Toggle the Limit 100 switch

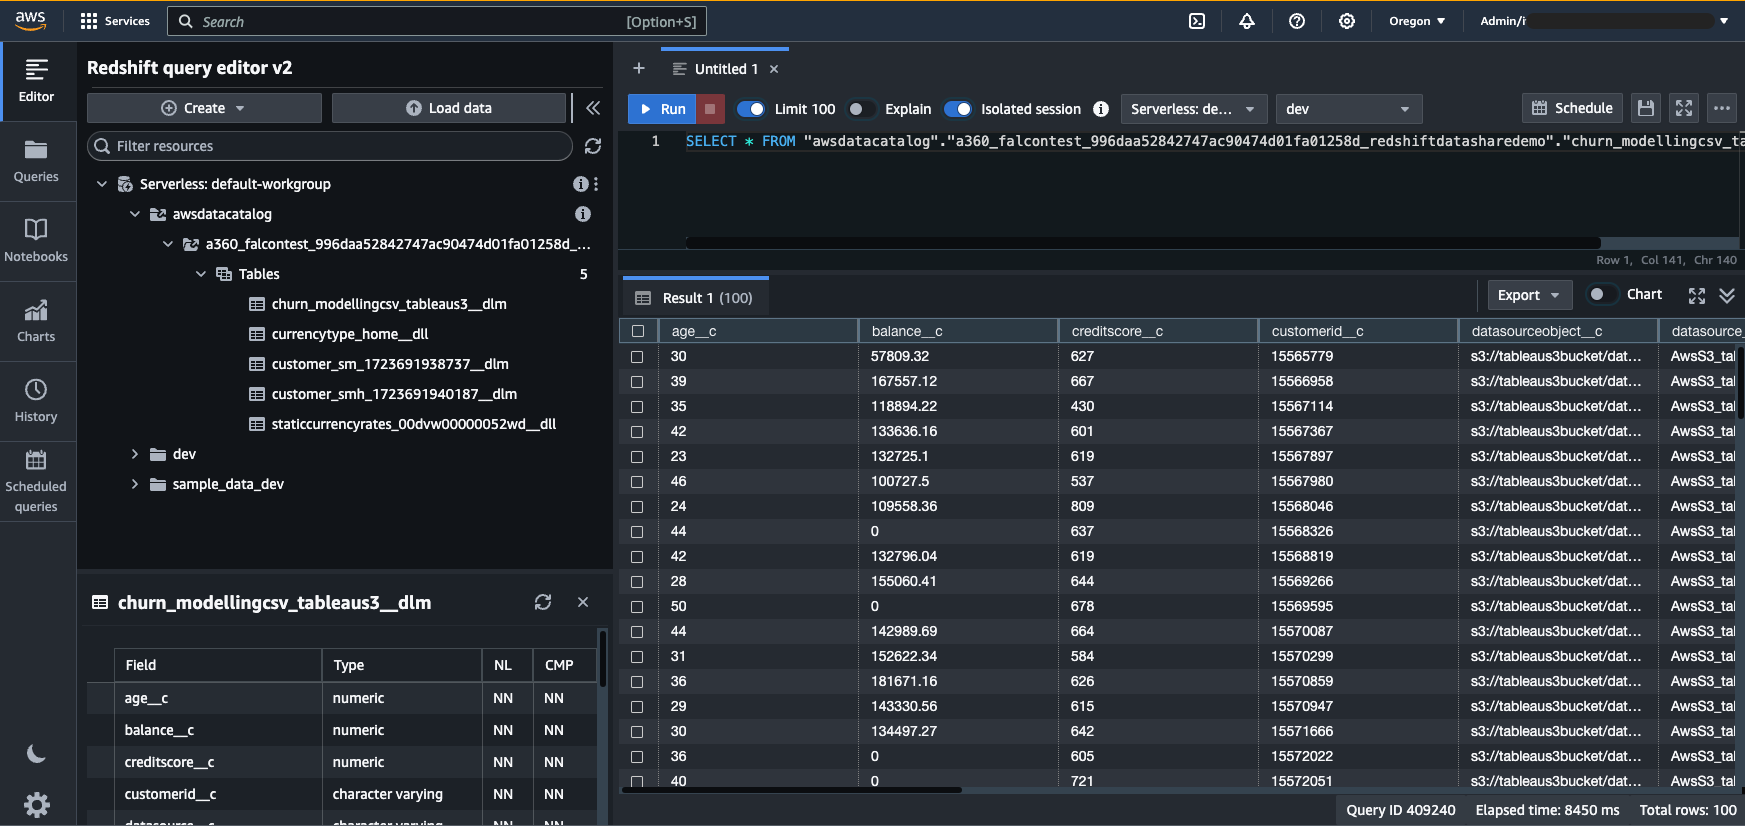[751, 109]
